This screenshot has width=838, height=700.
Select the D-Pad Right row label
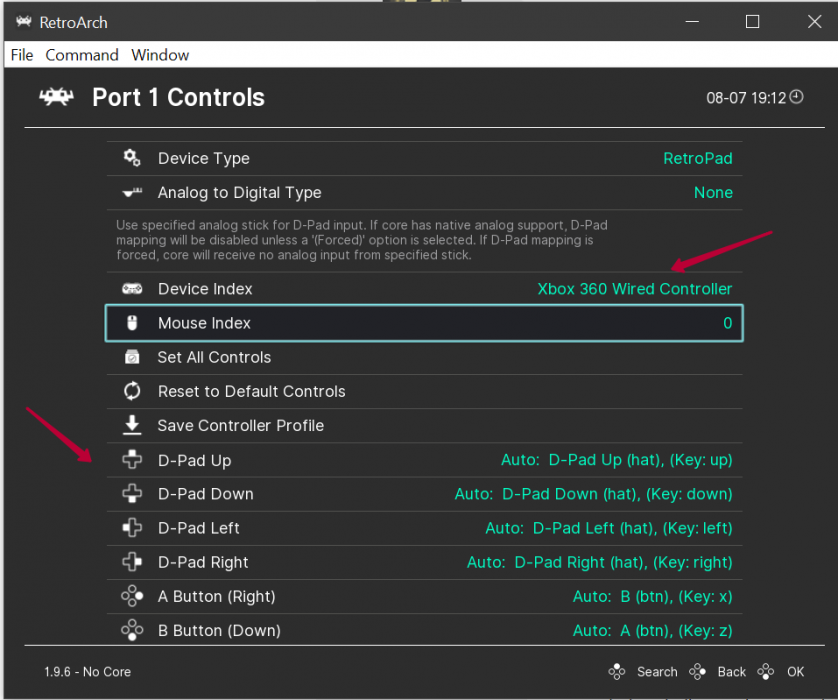tap(203, 562)
